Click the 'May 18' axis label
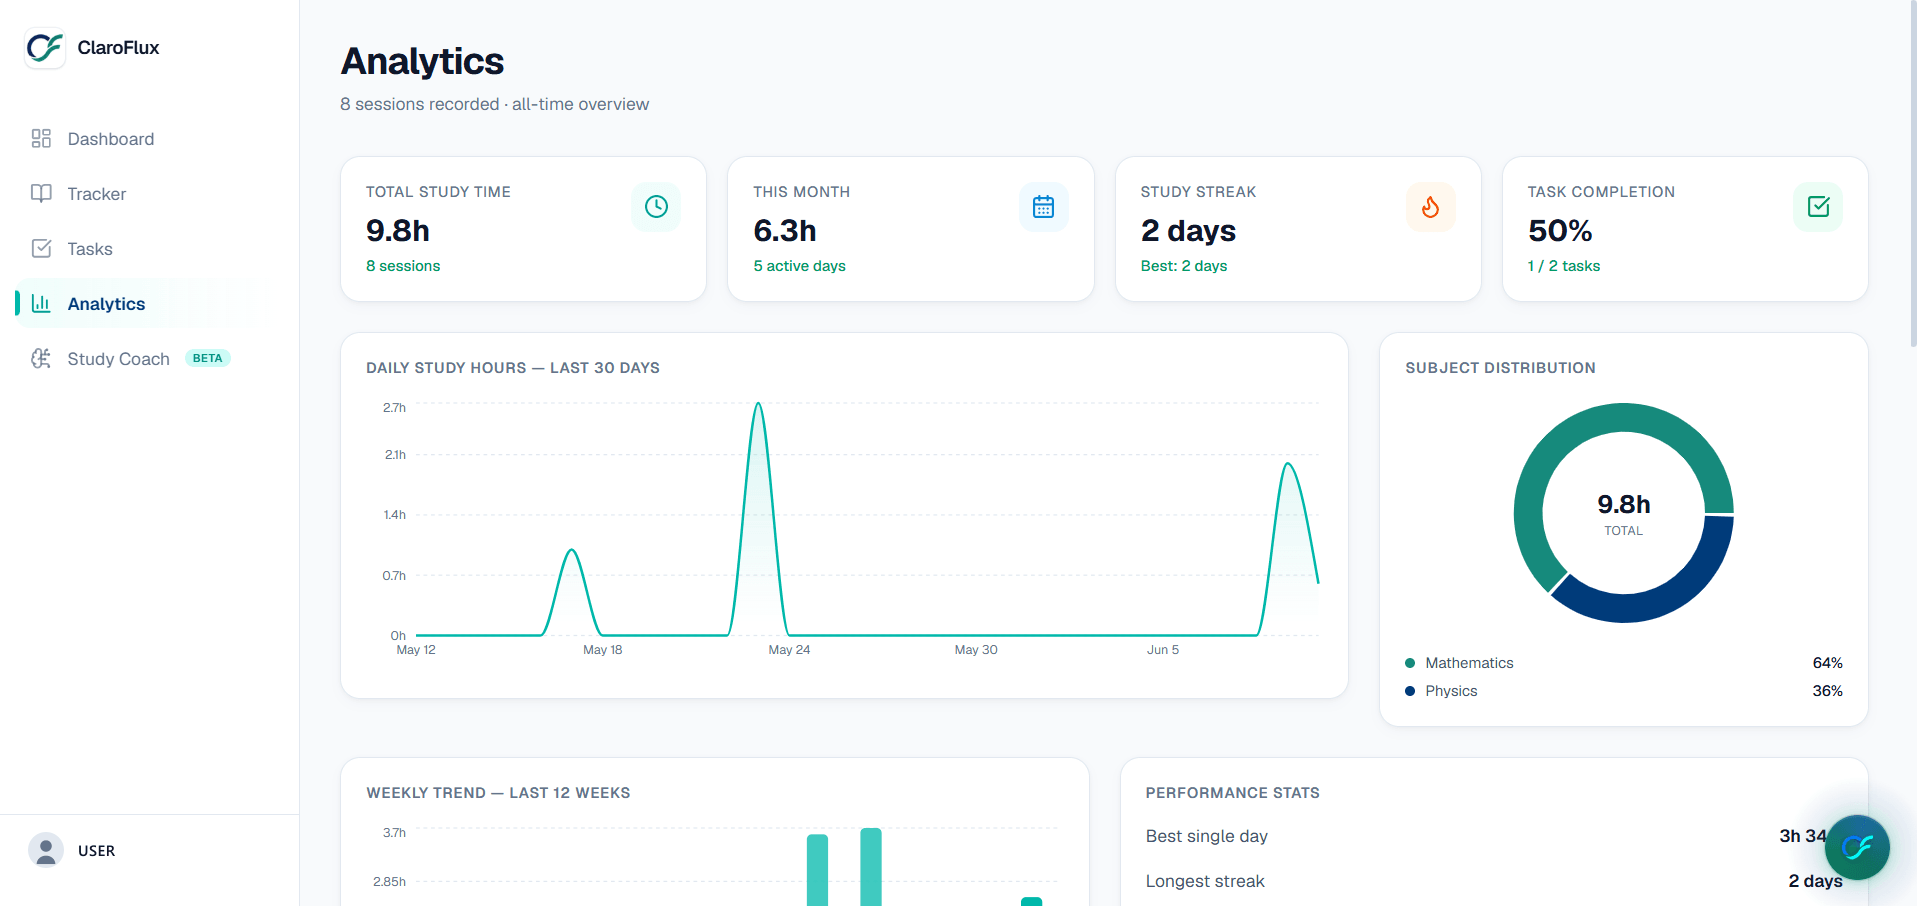The image size is (1917, 906). click(x=602, y=650)
